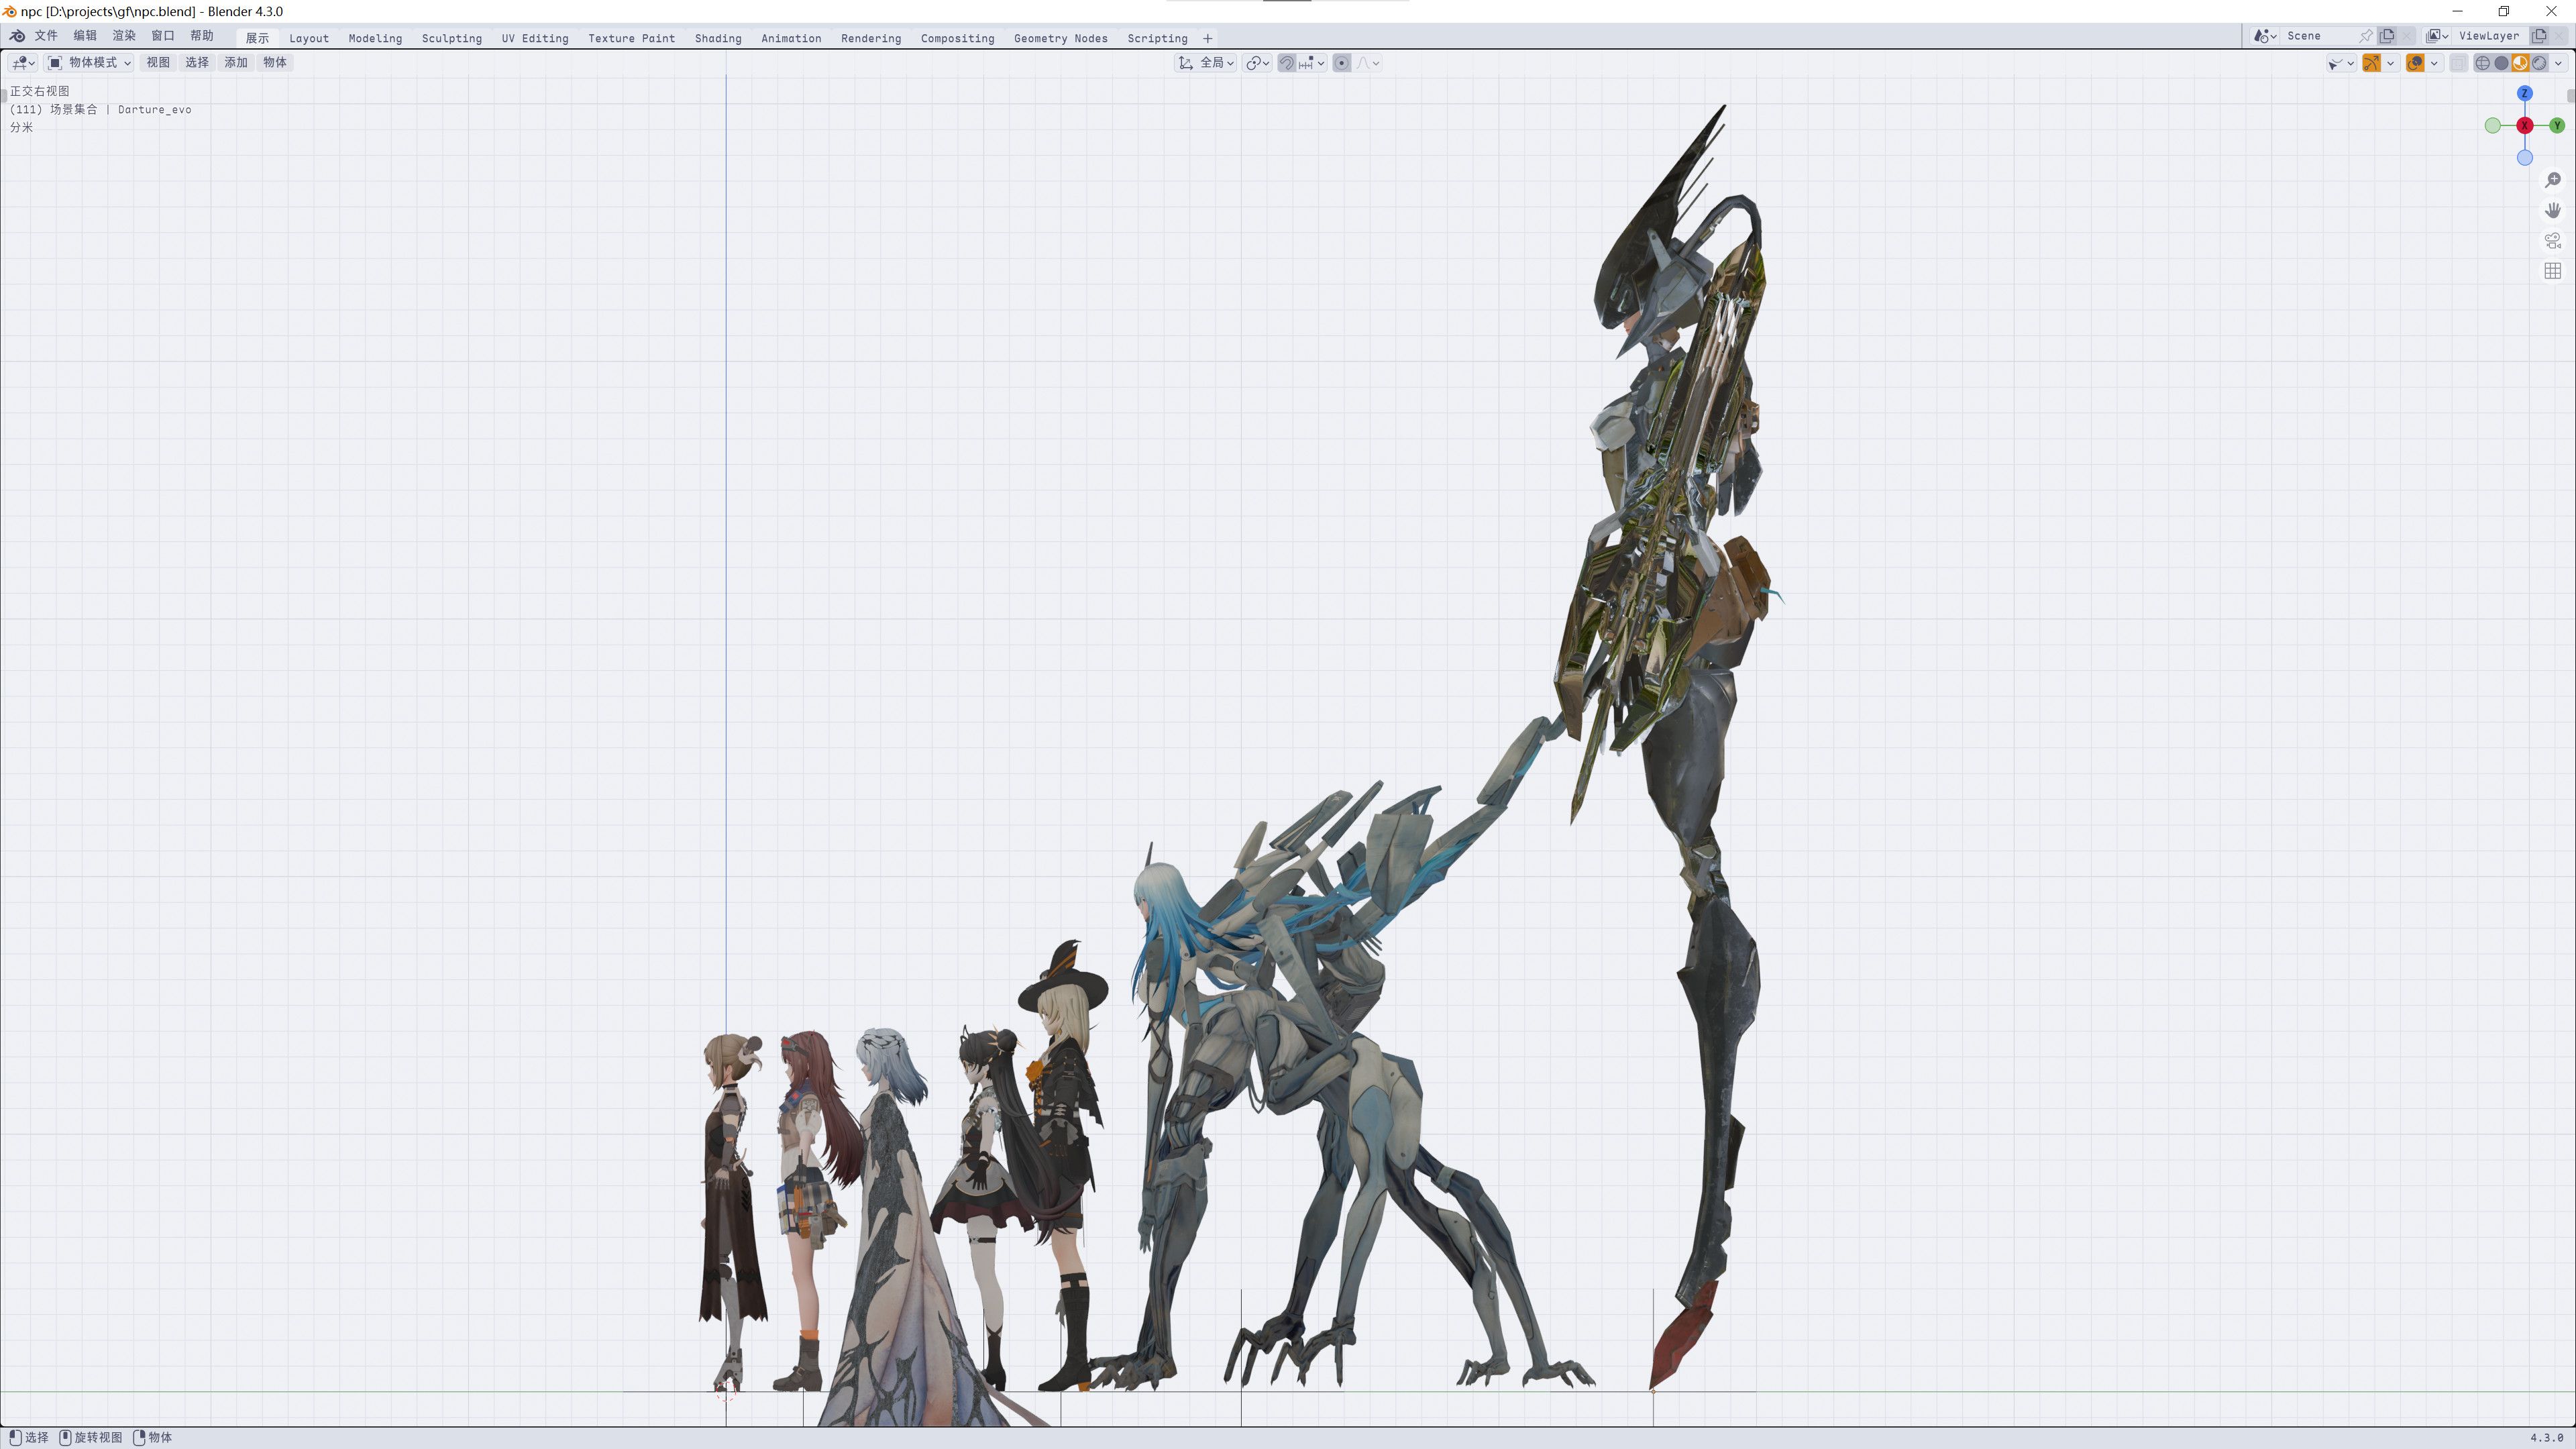Open the 视图 (View) viewport menu

click(x=158, y=62)
